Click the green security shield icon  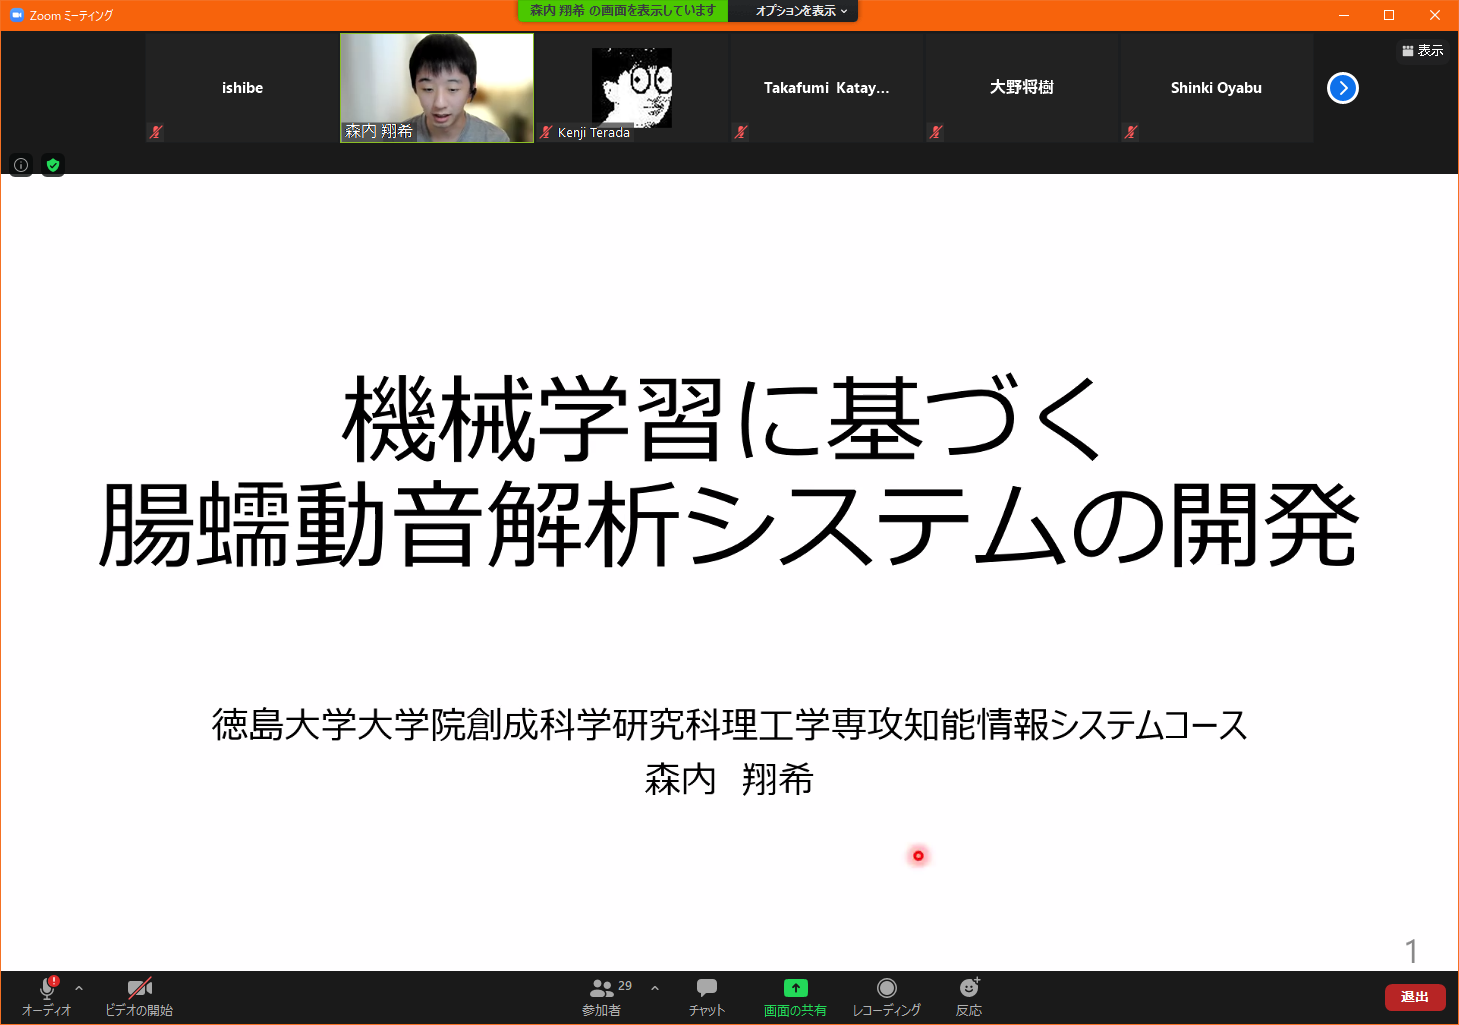tap(52, 165)
